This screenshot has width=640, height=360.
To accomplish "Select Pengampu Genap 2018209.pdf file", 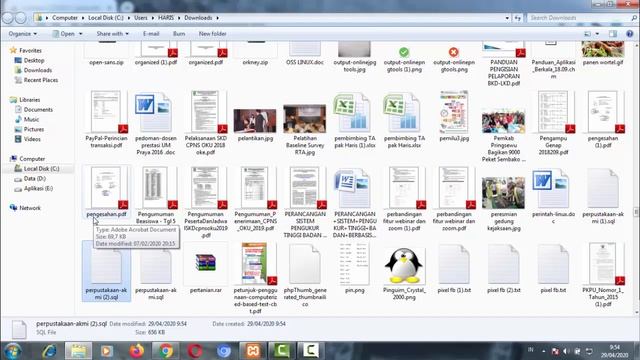I will [553, 122].
